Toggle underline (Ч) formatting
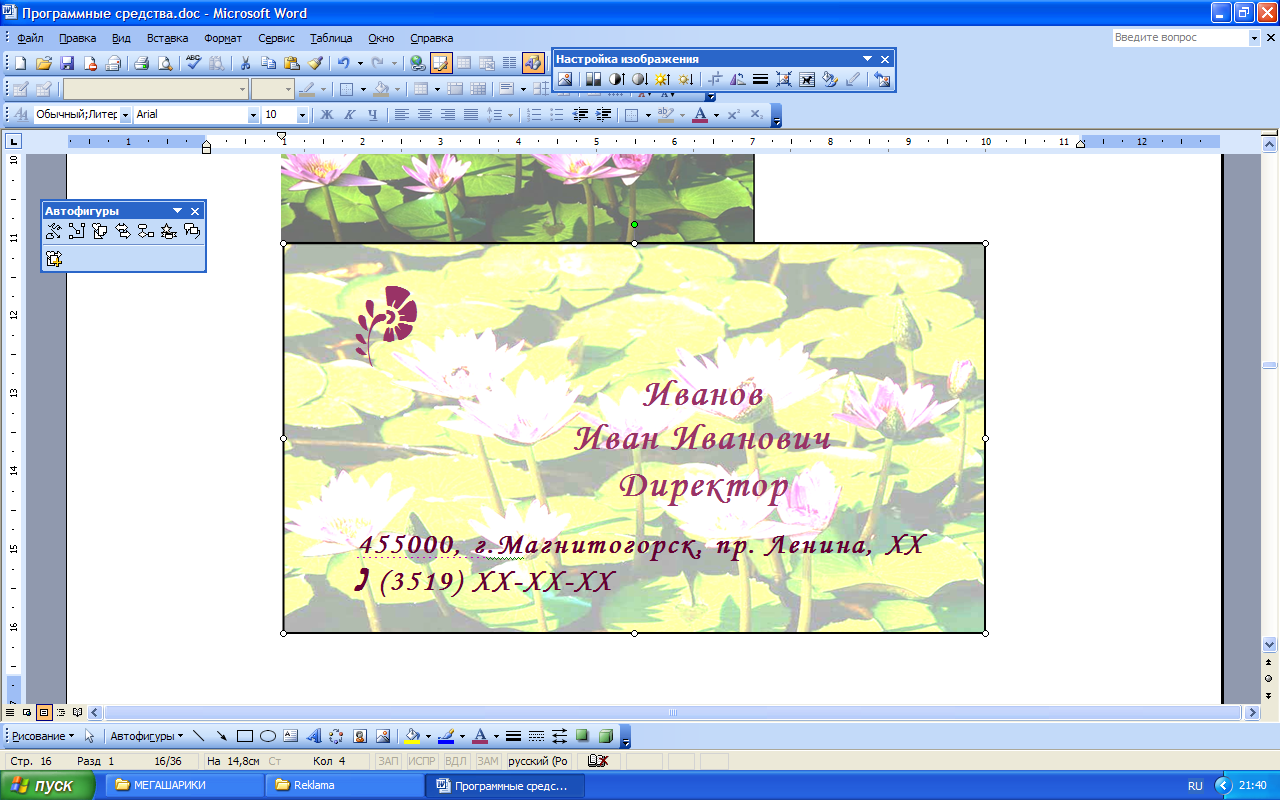Viewport: 1280px width, 800px height. click(x=372, y=114)
